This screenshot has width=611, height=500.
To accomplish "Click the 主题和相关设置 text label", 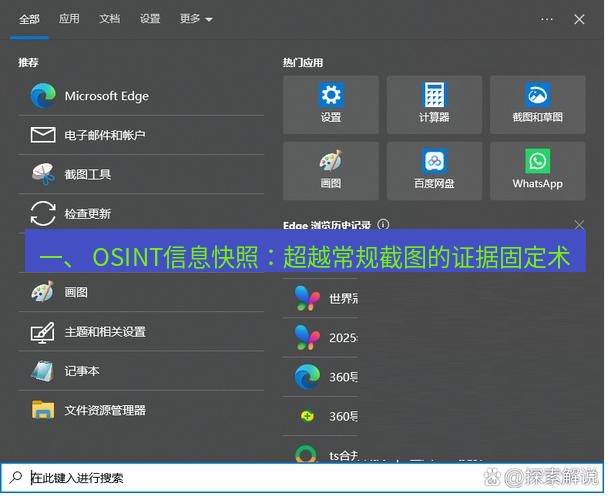I will coord(105,332).
